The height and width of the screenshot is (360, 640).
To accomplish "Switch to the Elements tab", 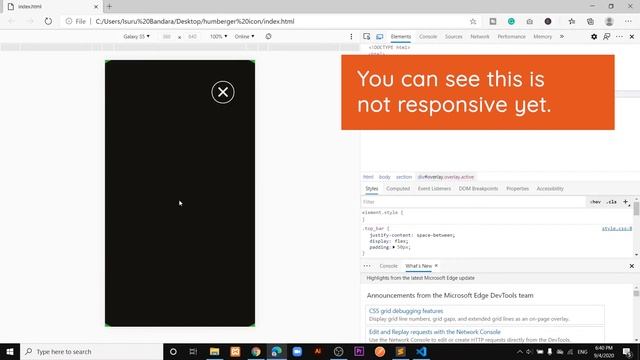I will point(401,36).
